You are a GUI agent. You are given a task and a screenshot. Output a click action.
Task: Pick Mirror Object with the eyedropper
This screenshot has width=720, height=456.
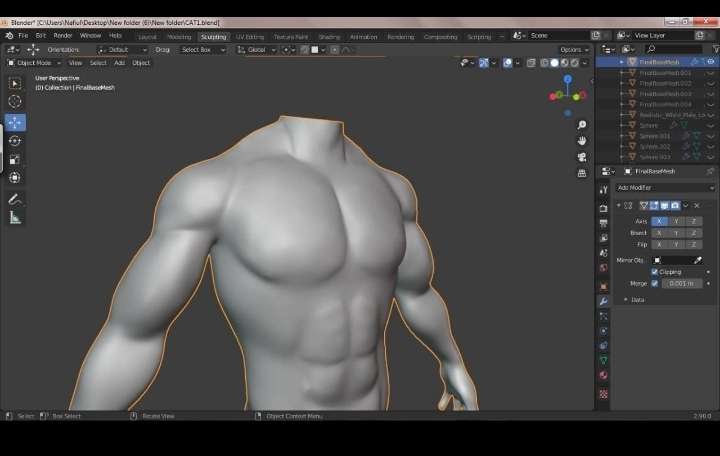tap(698, 260)
